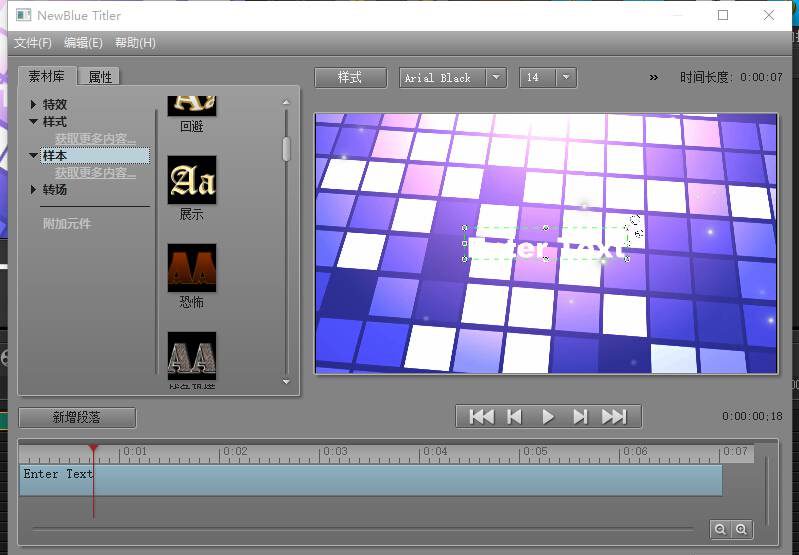Zoom out the timeline with the minus magnifier
The image size is (799, 555).
tap(720, 530)
